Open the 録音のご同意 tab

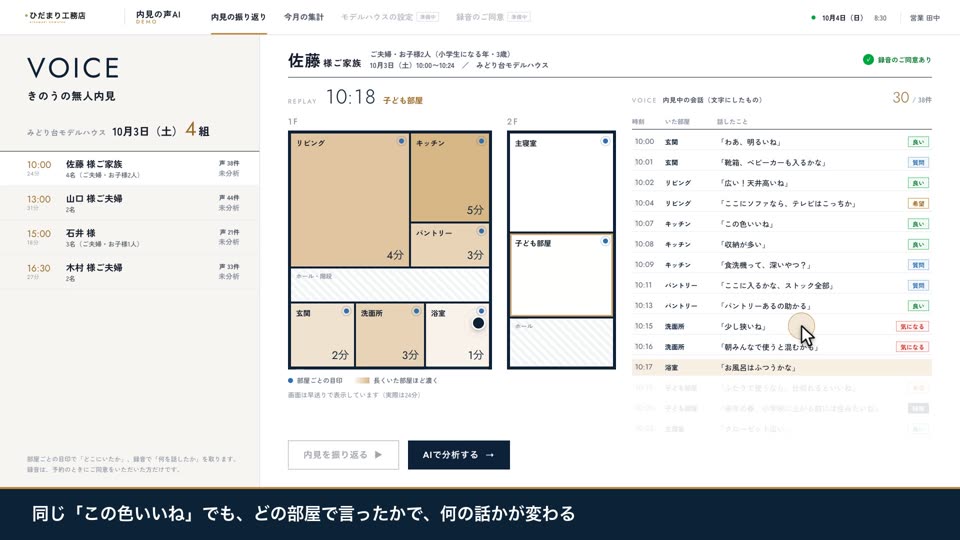[493, 17]
